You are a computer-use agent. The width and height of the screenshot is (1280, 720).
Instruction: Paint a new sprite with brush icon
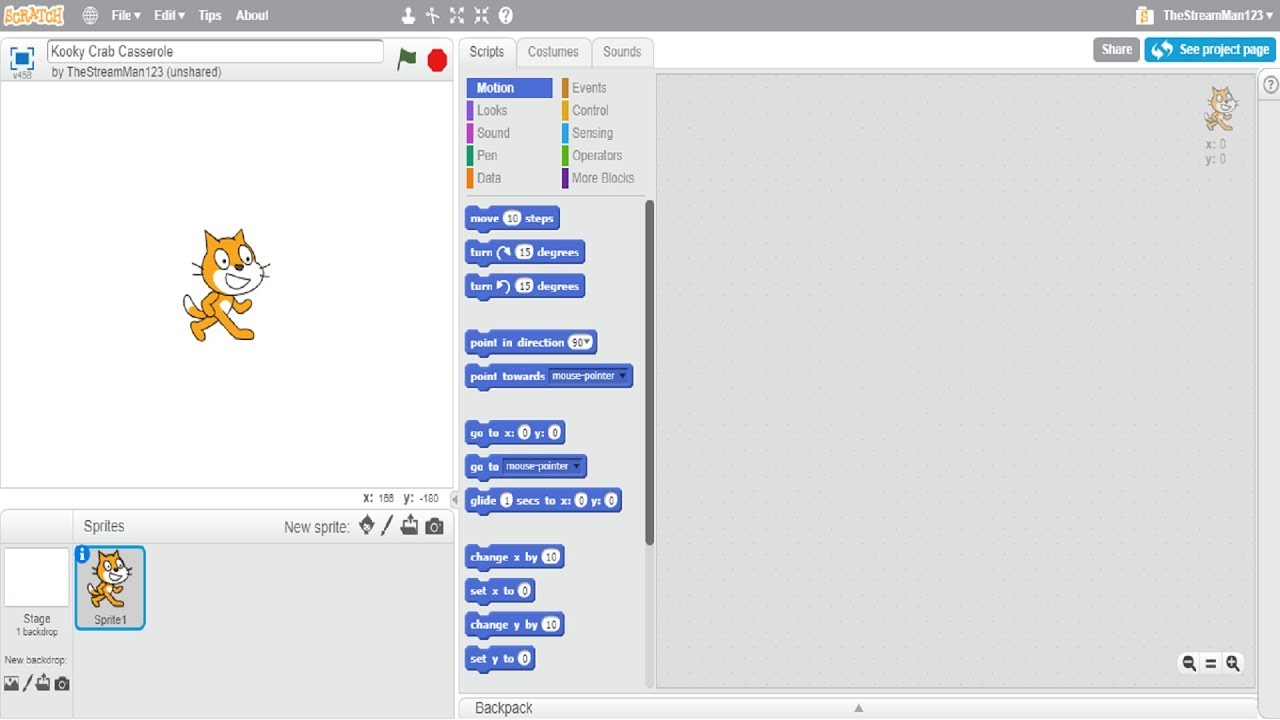pyautogui.click(x=387, y=526)
